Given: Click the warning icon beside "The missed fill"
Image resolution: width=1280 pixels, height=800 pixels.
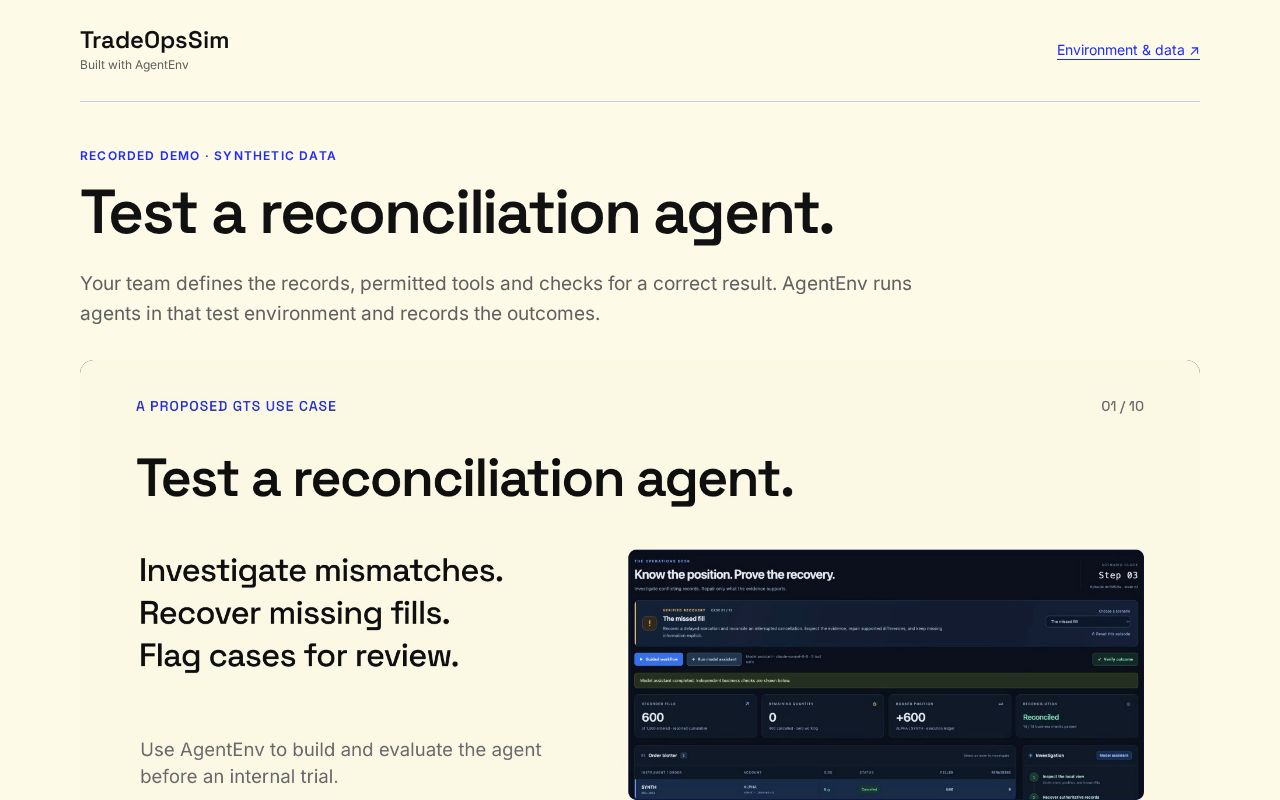Looking at the screenshot, I should [x=650, y=623].
